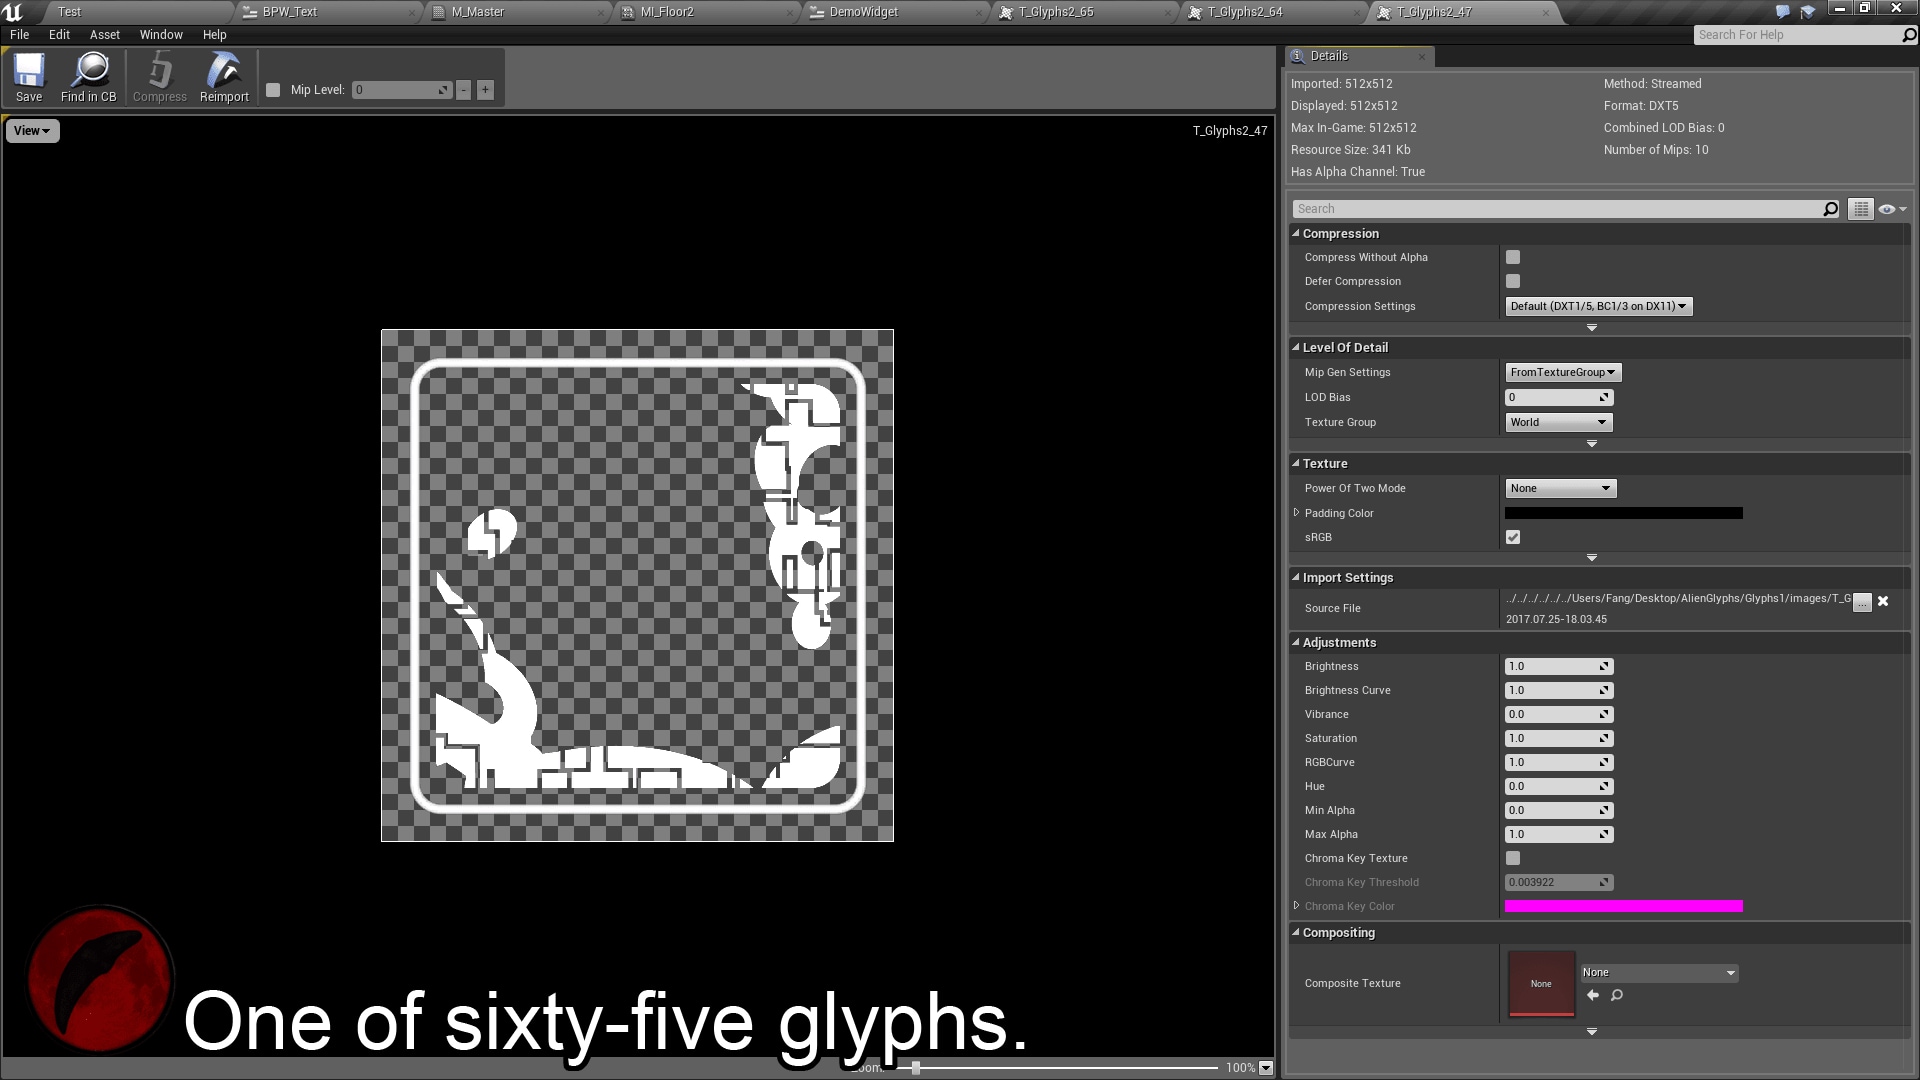This screenshot has height=1080, width=1920.
Task: Change the Texture Group from World
Action: coord(1558,422)
